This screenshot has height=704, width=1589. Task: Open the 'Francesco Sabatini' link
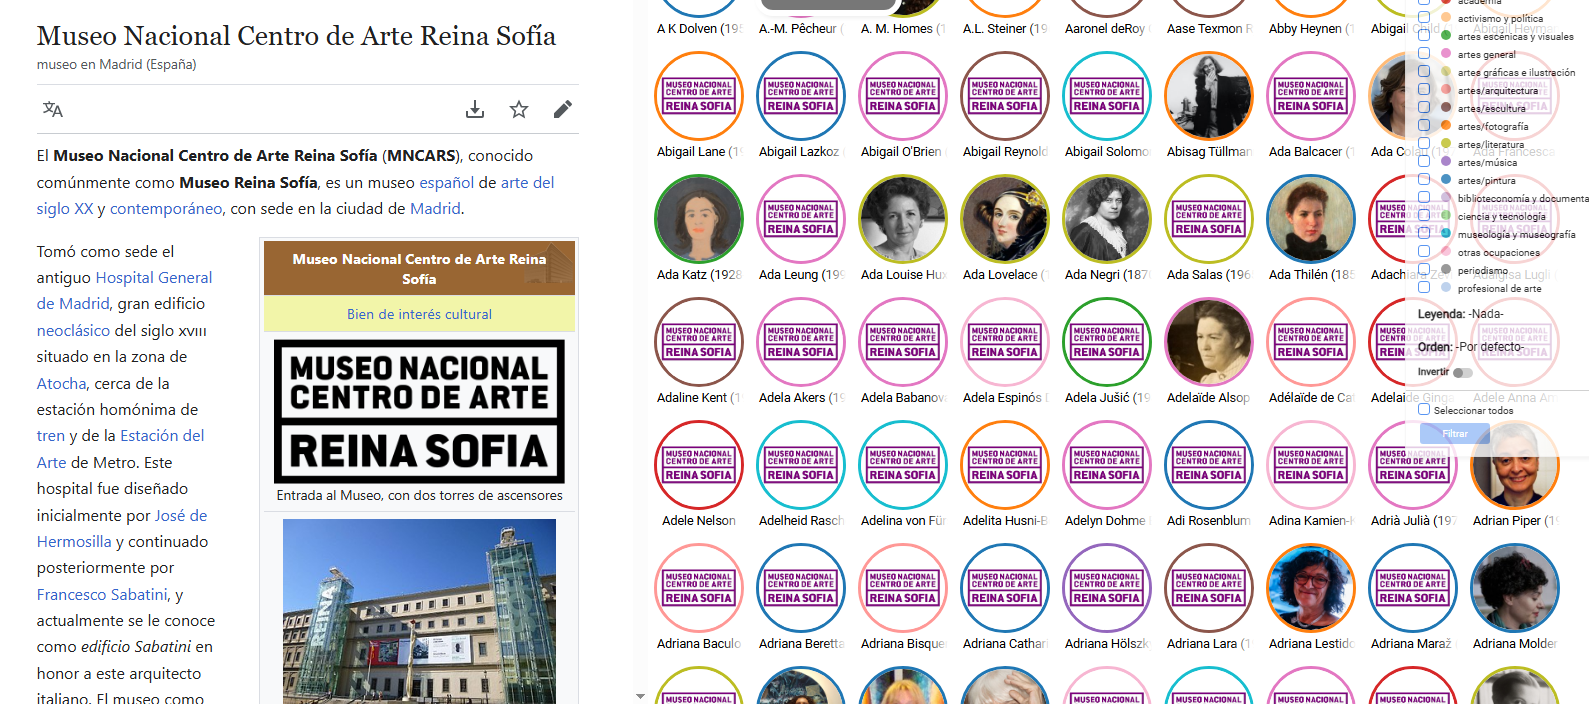coord(103,594)
